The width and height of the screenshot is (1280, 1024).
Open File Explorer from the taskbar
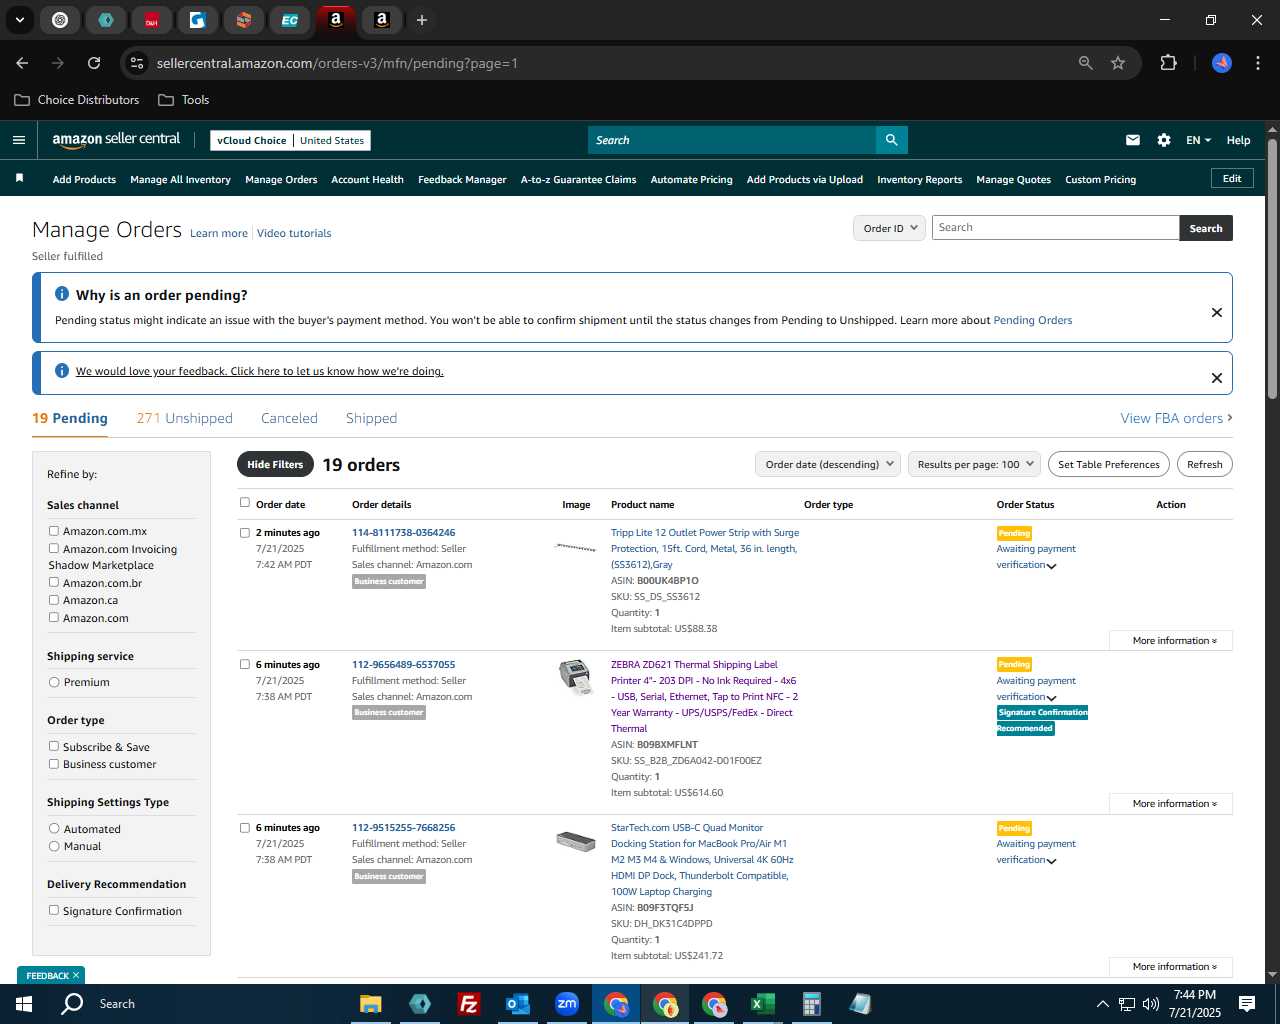click(370, 1004)
